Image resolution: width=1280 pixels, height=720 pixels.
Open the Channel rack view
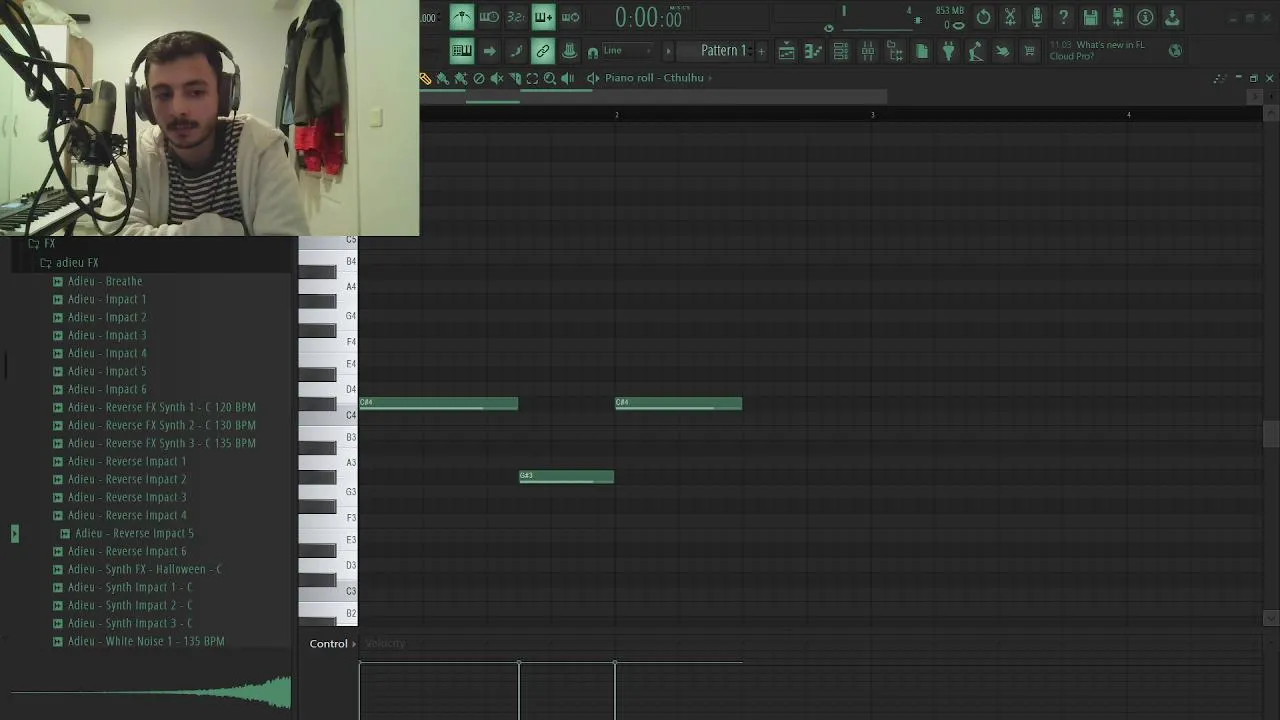coord(841,51)
